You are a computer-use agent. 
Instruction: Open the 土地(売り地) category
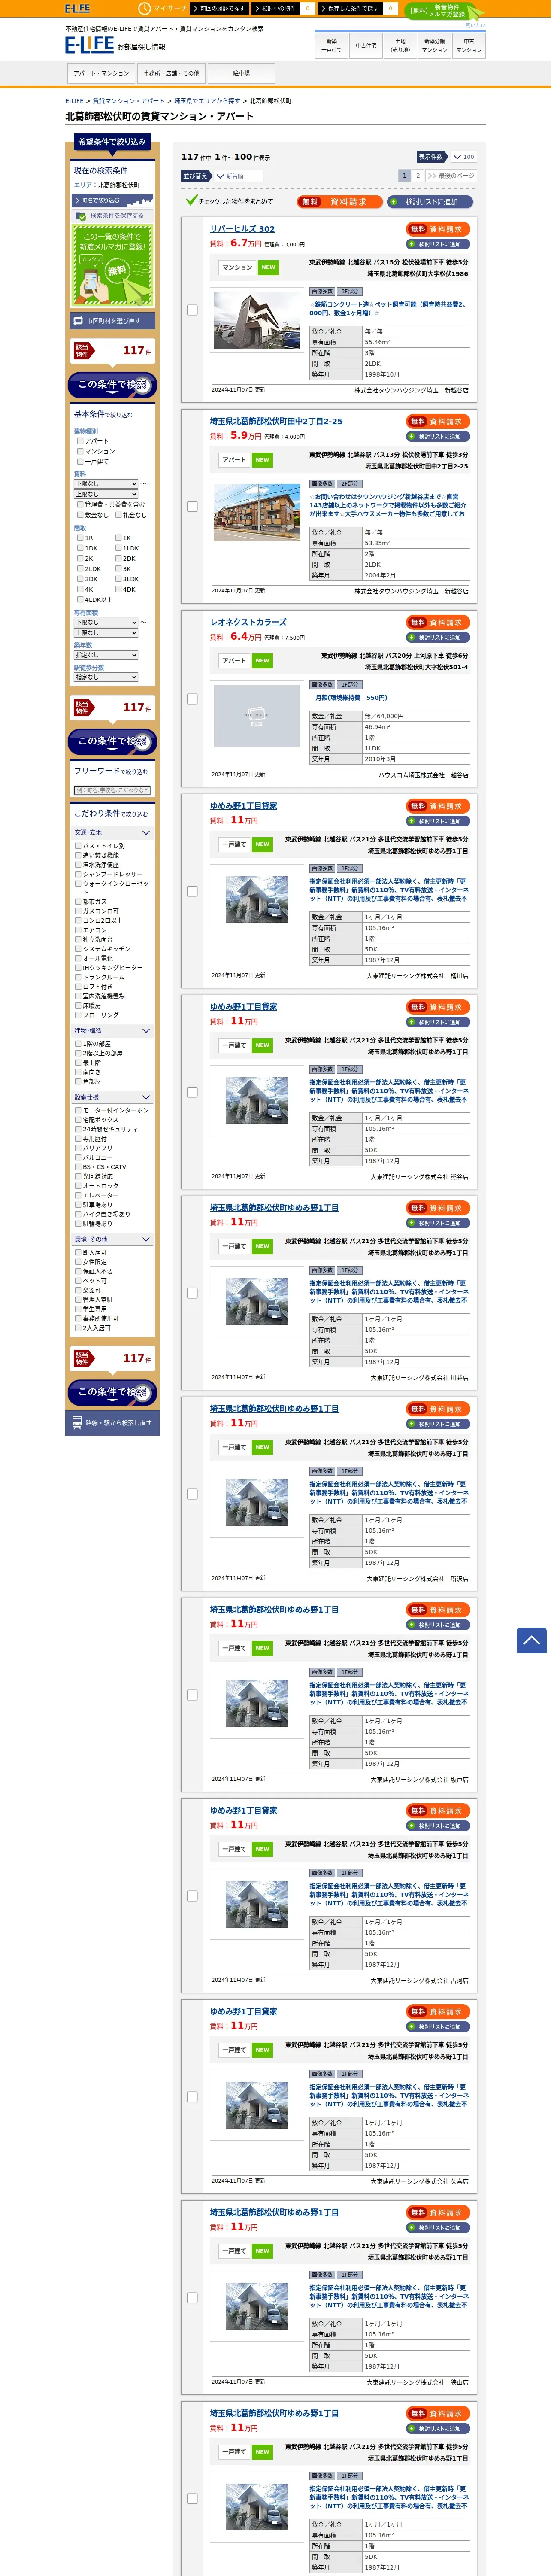tap(400, 45)
